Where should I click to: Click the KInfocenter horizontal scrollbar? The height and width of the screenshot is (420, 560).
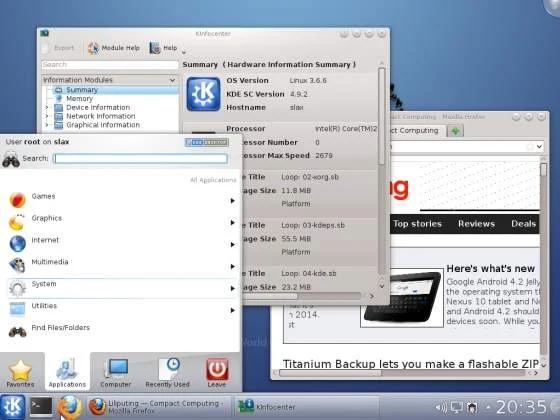click(302, 296)
